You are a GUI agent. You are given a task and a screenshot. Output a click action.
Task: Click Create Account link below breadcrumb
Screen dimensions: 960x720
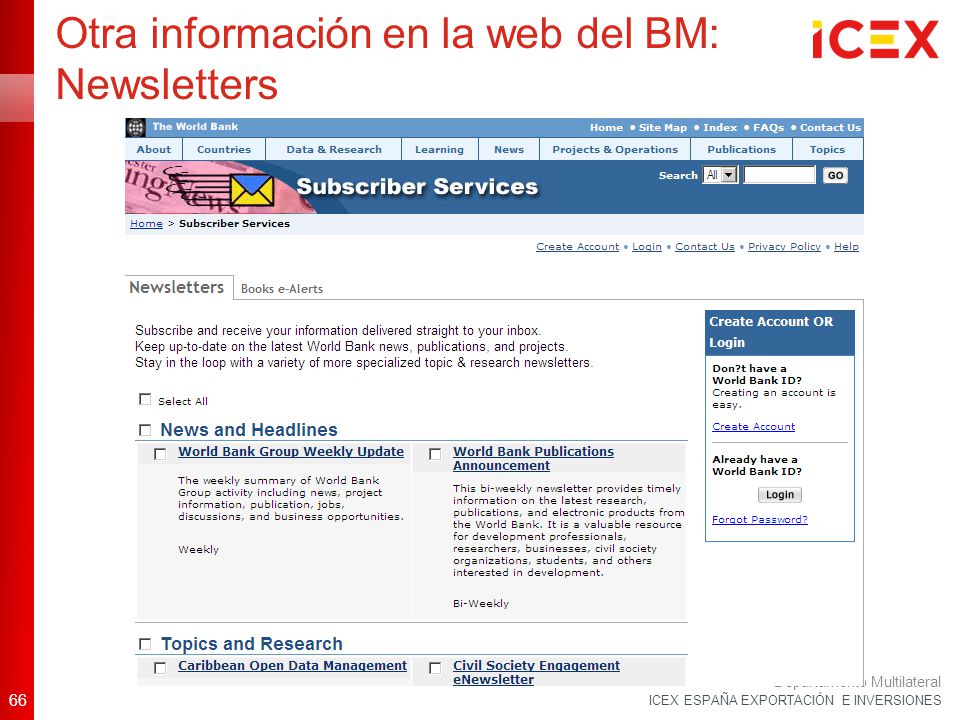click(577, 246)
